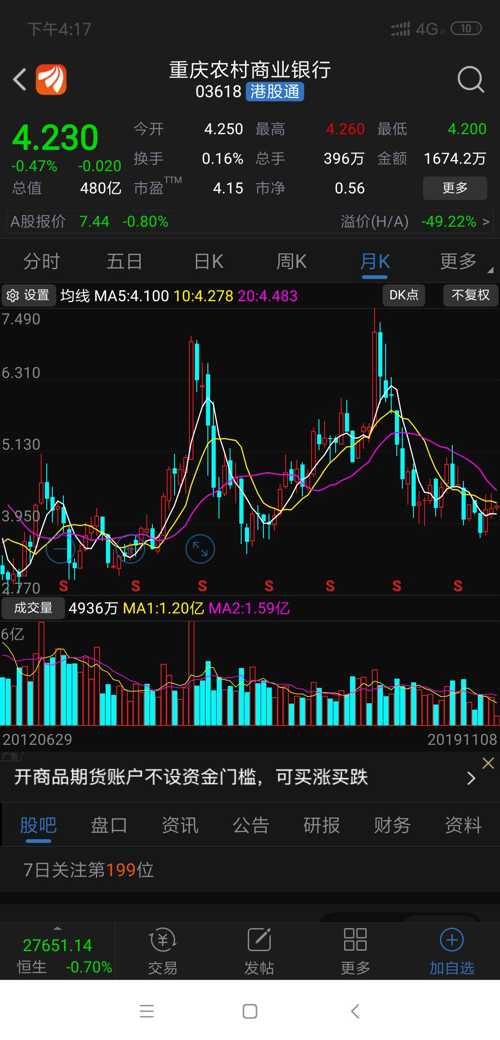This screenshot has width=500, height=1040.
Task: Tap the 最高 4.260 value
Action: (x=345, y=129)
